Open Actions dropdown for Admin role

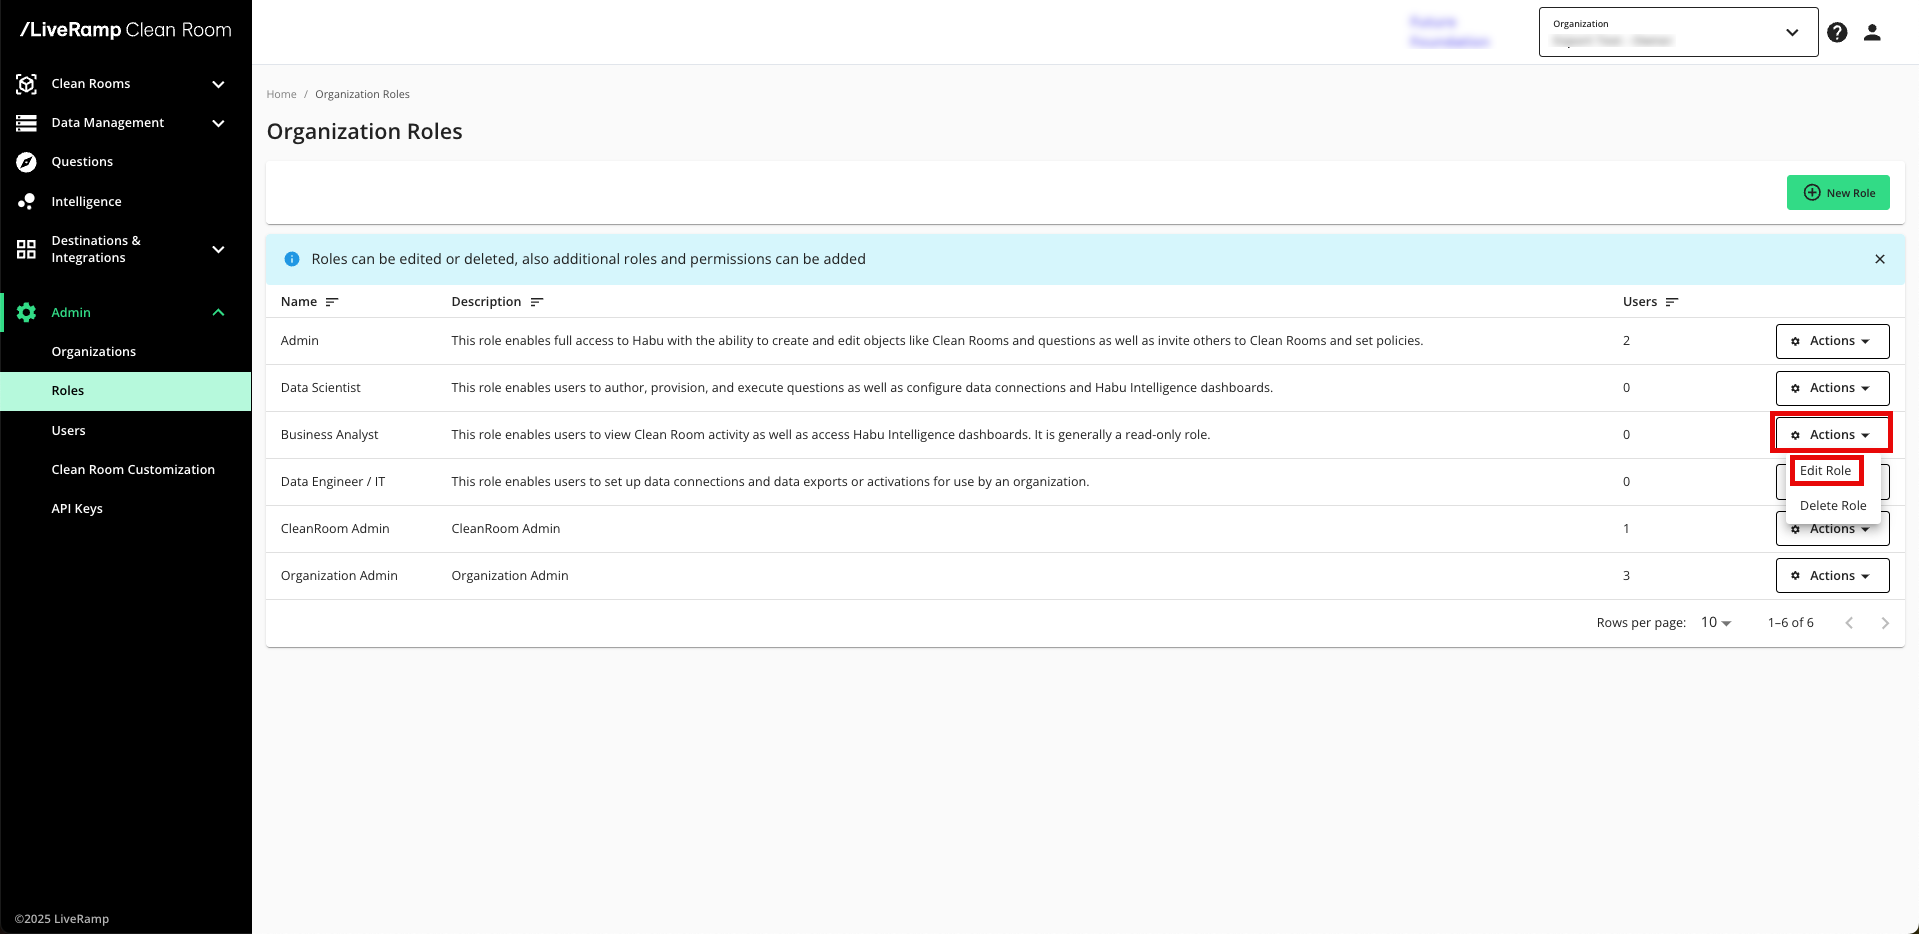(1832, 341)
